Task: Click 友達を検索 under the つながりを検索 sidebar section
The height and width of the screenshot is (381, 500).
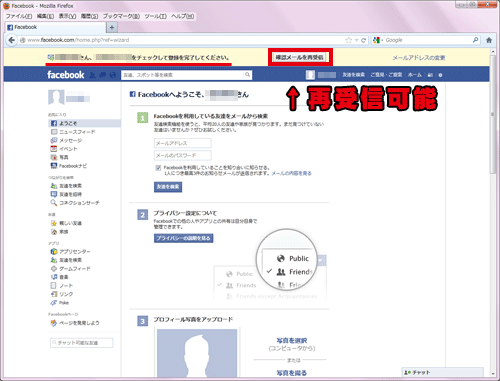Action: click(66, 186)
